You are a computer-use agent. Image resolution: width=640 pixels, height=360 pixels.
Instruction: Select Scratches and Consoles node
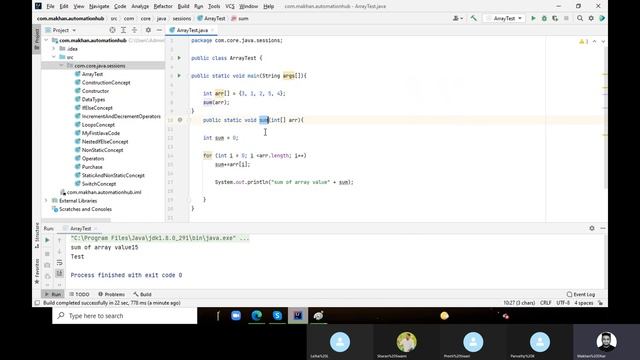(x=85, y=209)
